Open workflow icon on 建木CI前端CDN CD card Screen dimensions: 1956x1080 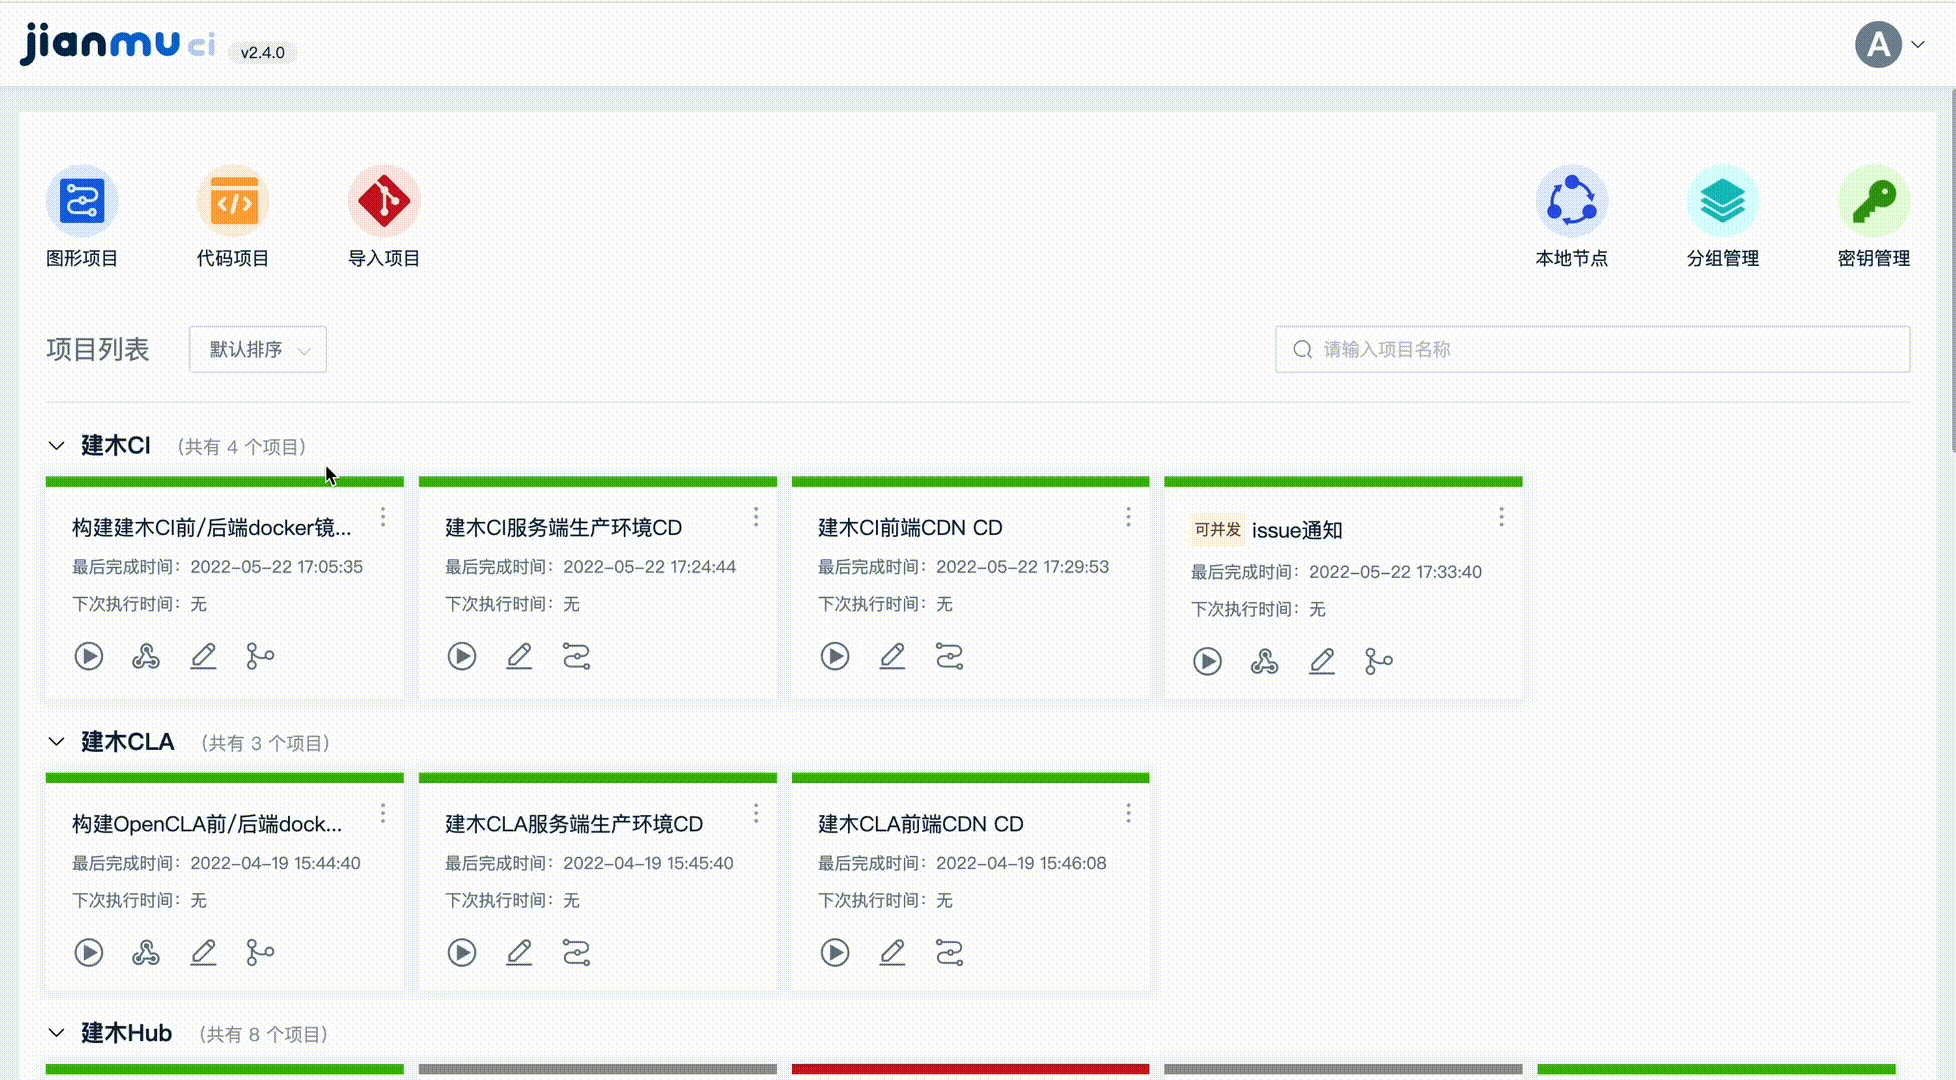(x=949, y=656)
